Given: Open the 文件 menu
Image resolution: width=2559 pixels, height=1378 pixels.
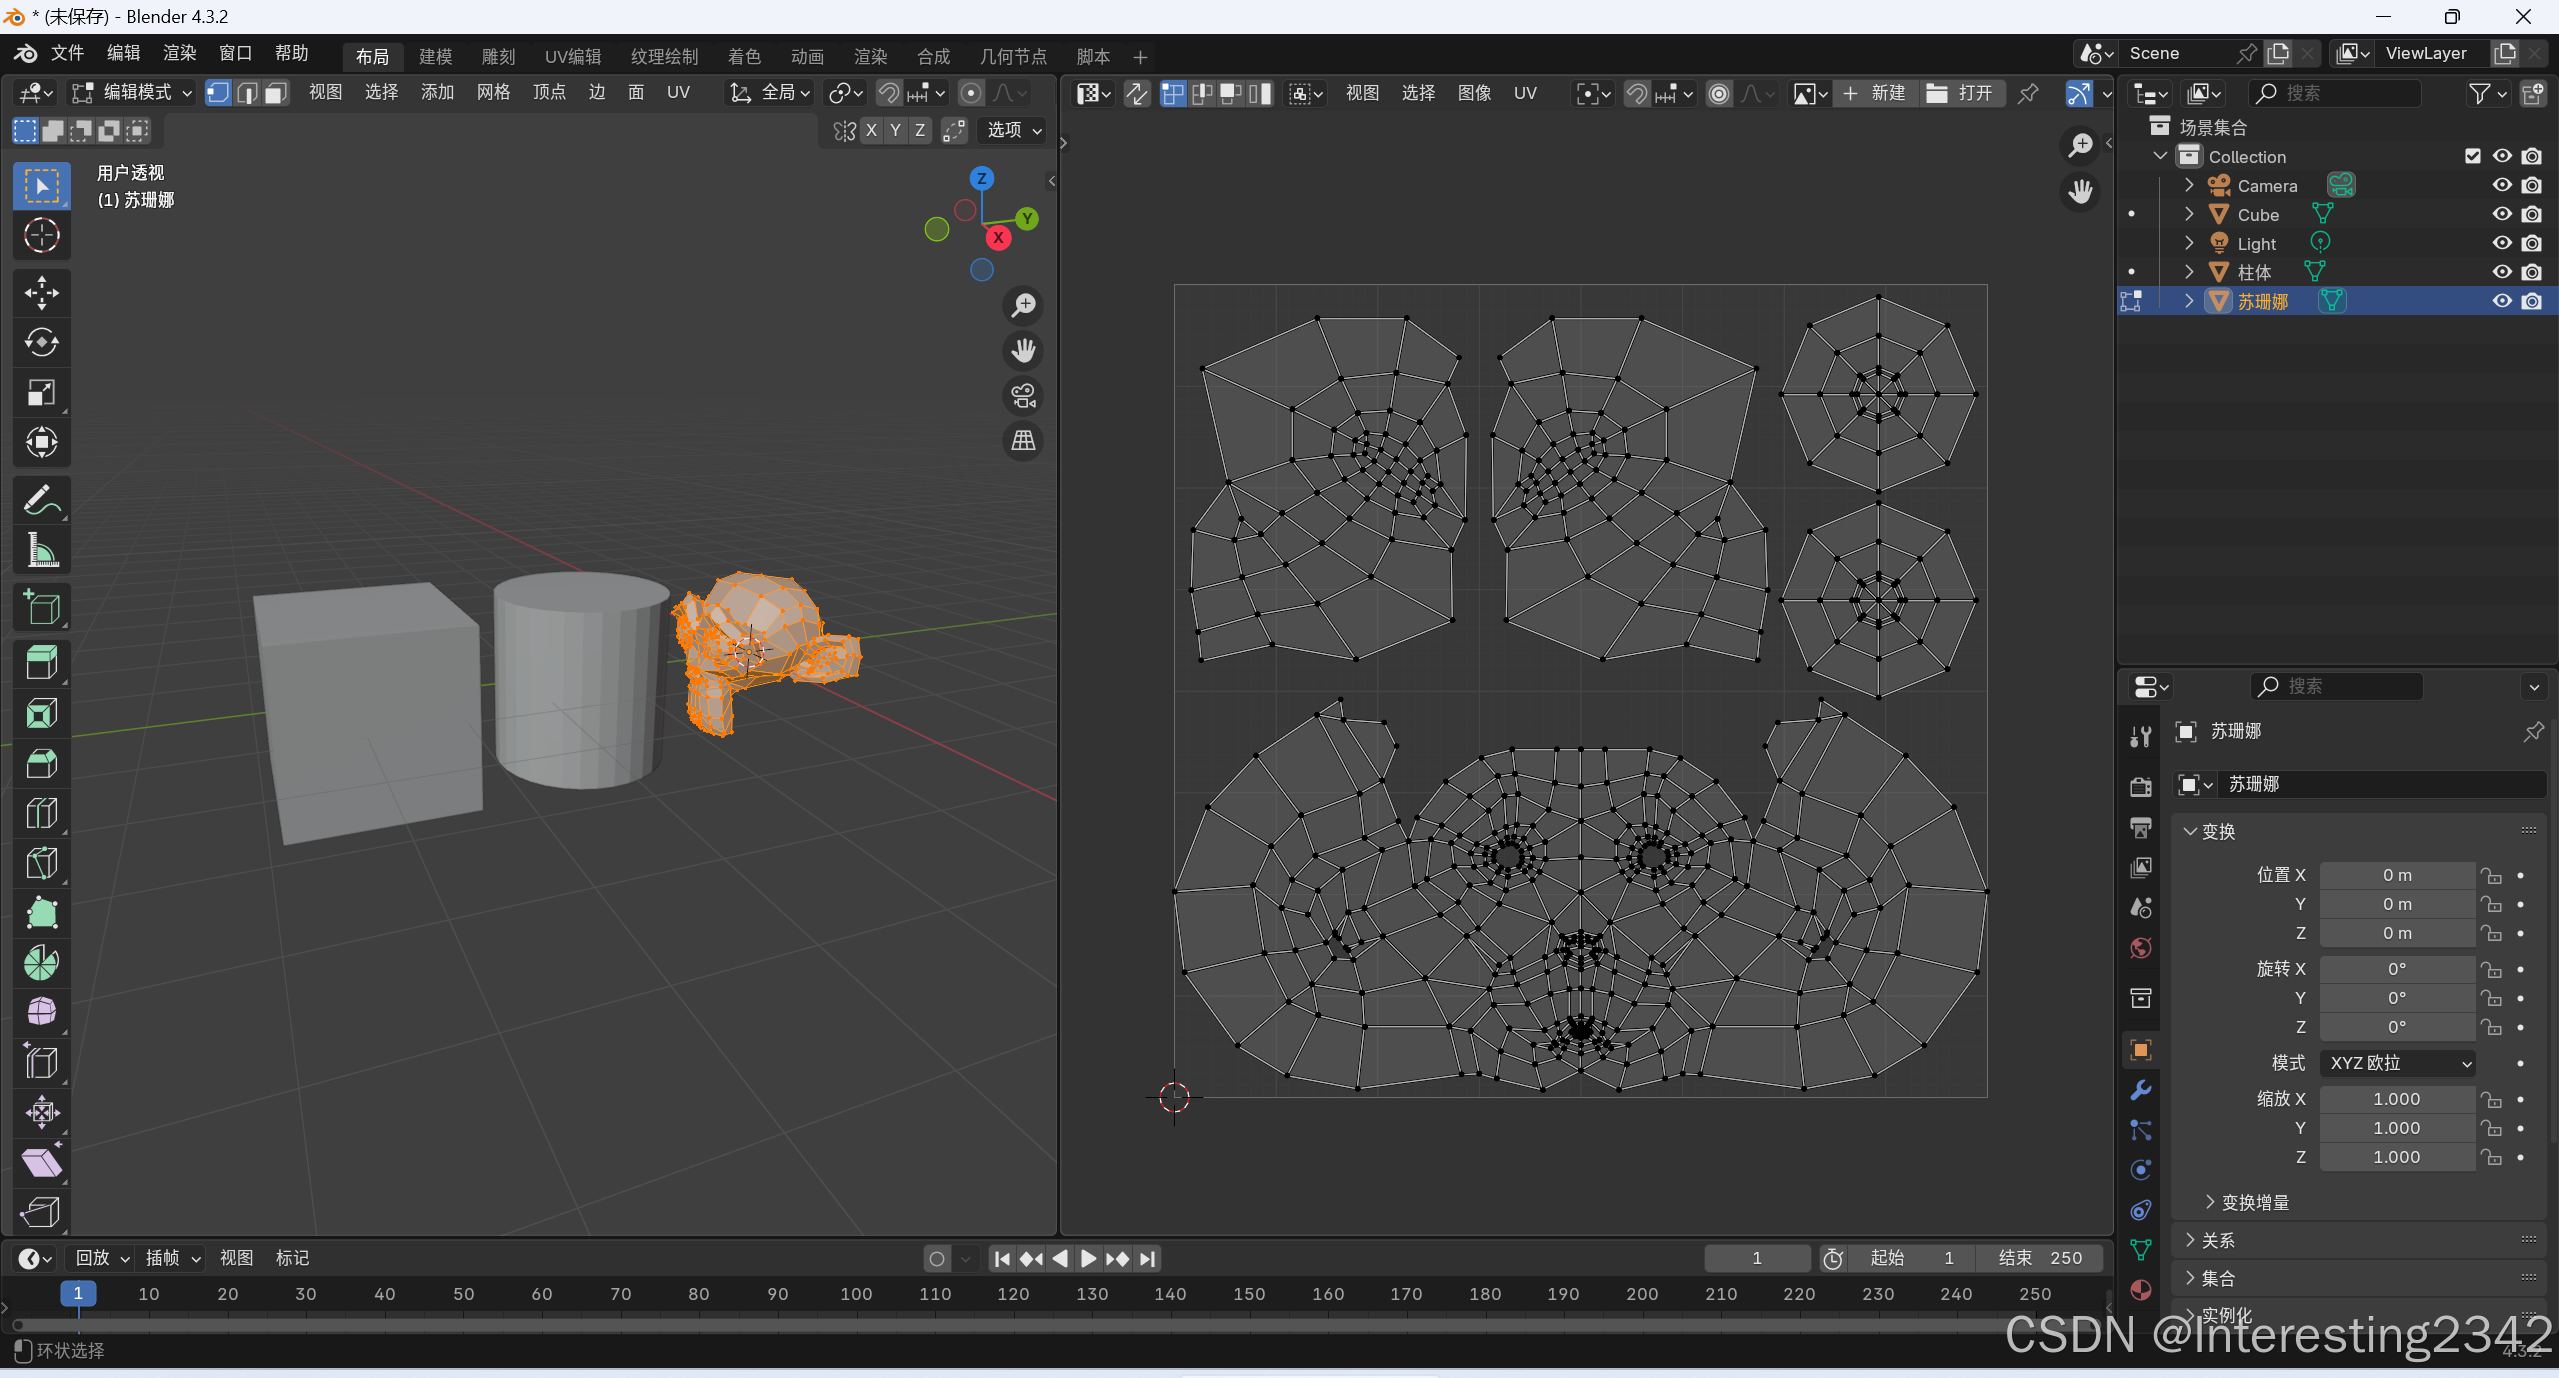Looking at the screenshot, I should pyautogui.click(x=67, y=53).
